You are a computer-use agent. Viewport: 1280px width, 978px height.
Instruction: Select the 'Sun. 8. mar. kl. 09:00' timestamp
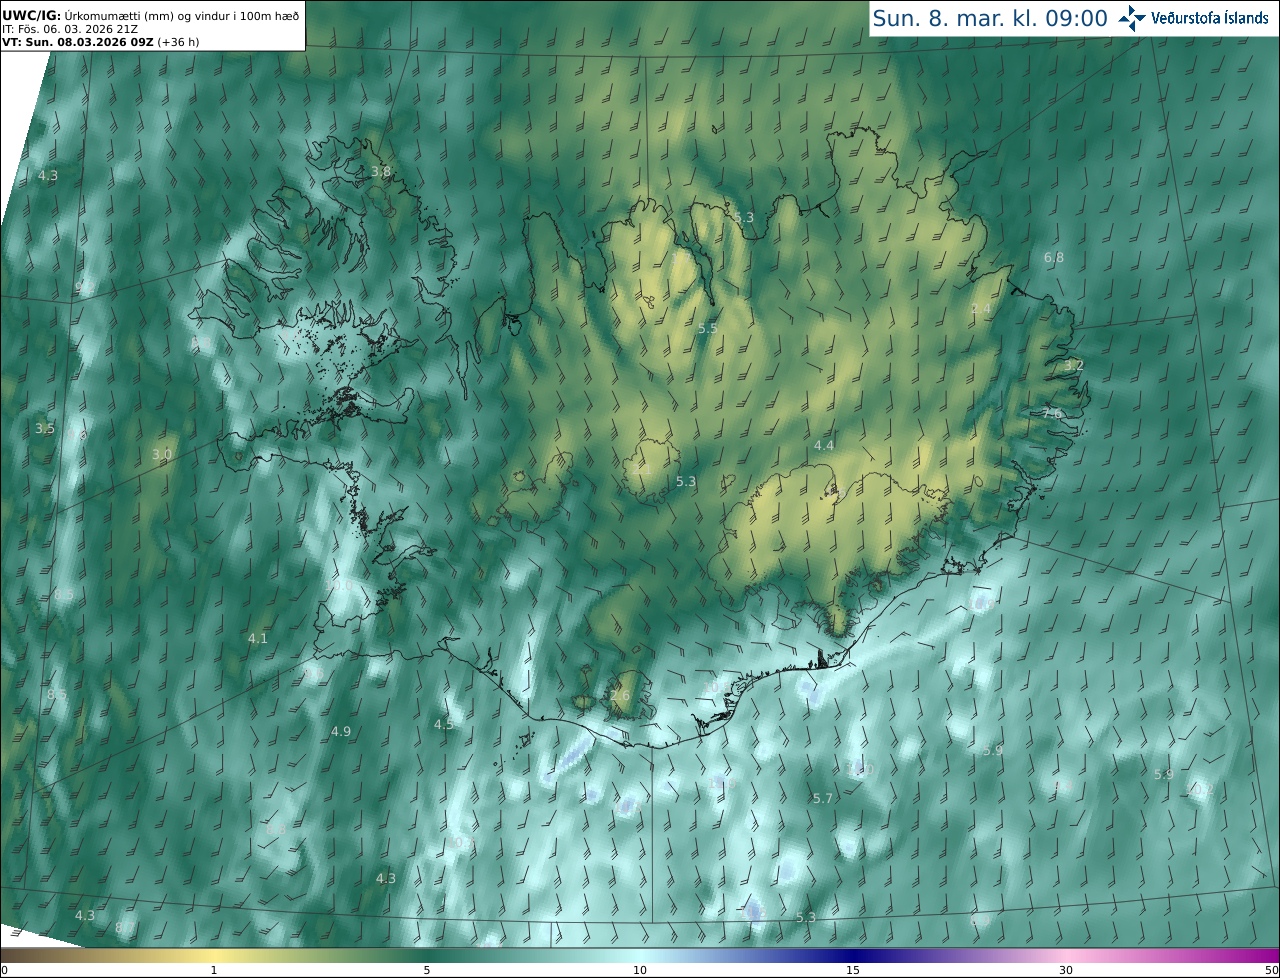coord(989,18)
